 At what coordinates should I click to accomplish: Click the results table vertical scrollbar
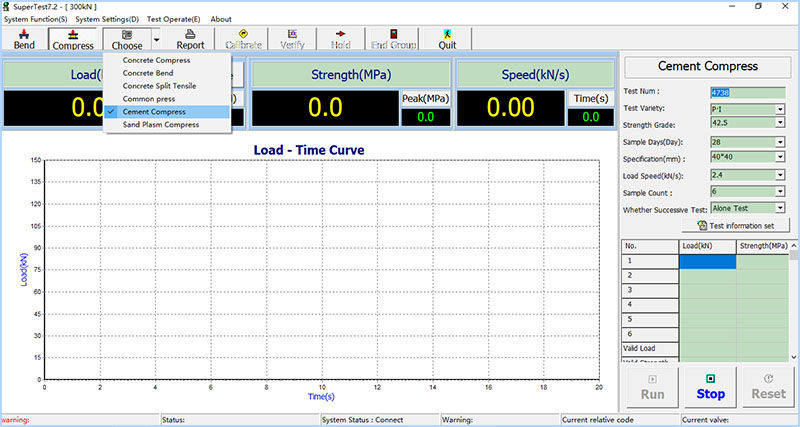[x=794, y=300]
